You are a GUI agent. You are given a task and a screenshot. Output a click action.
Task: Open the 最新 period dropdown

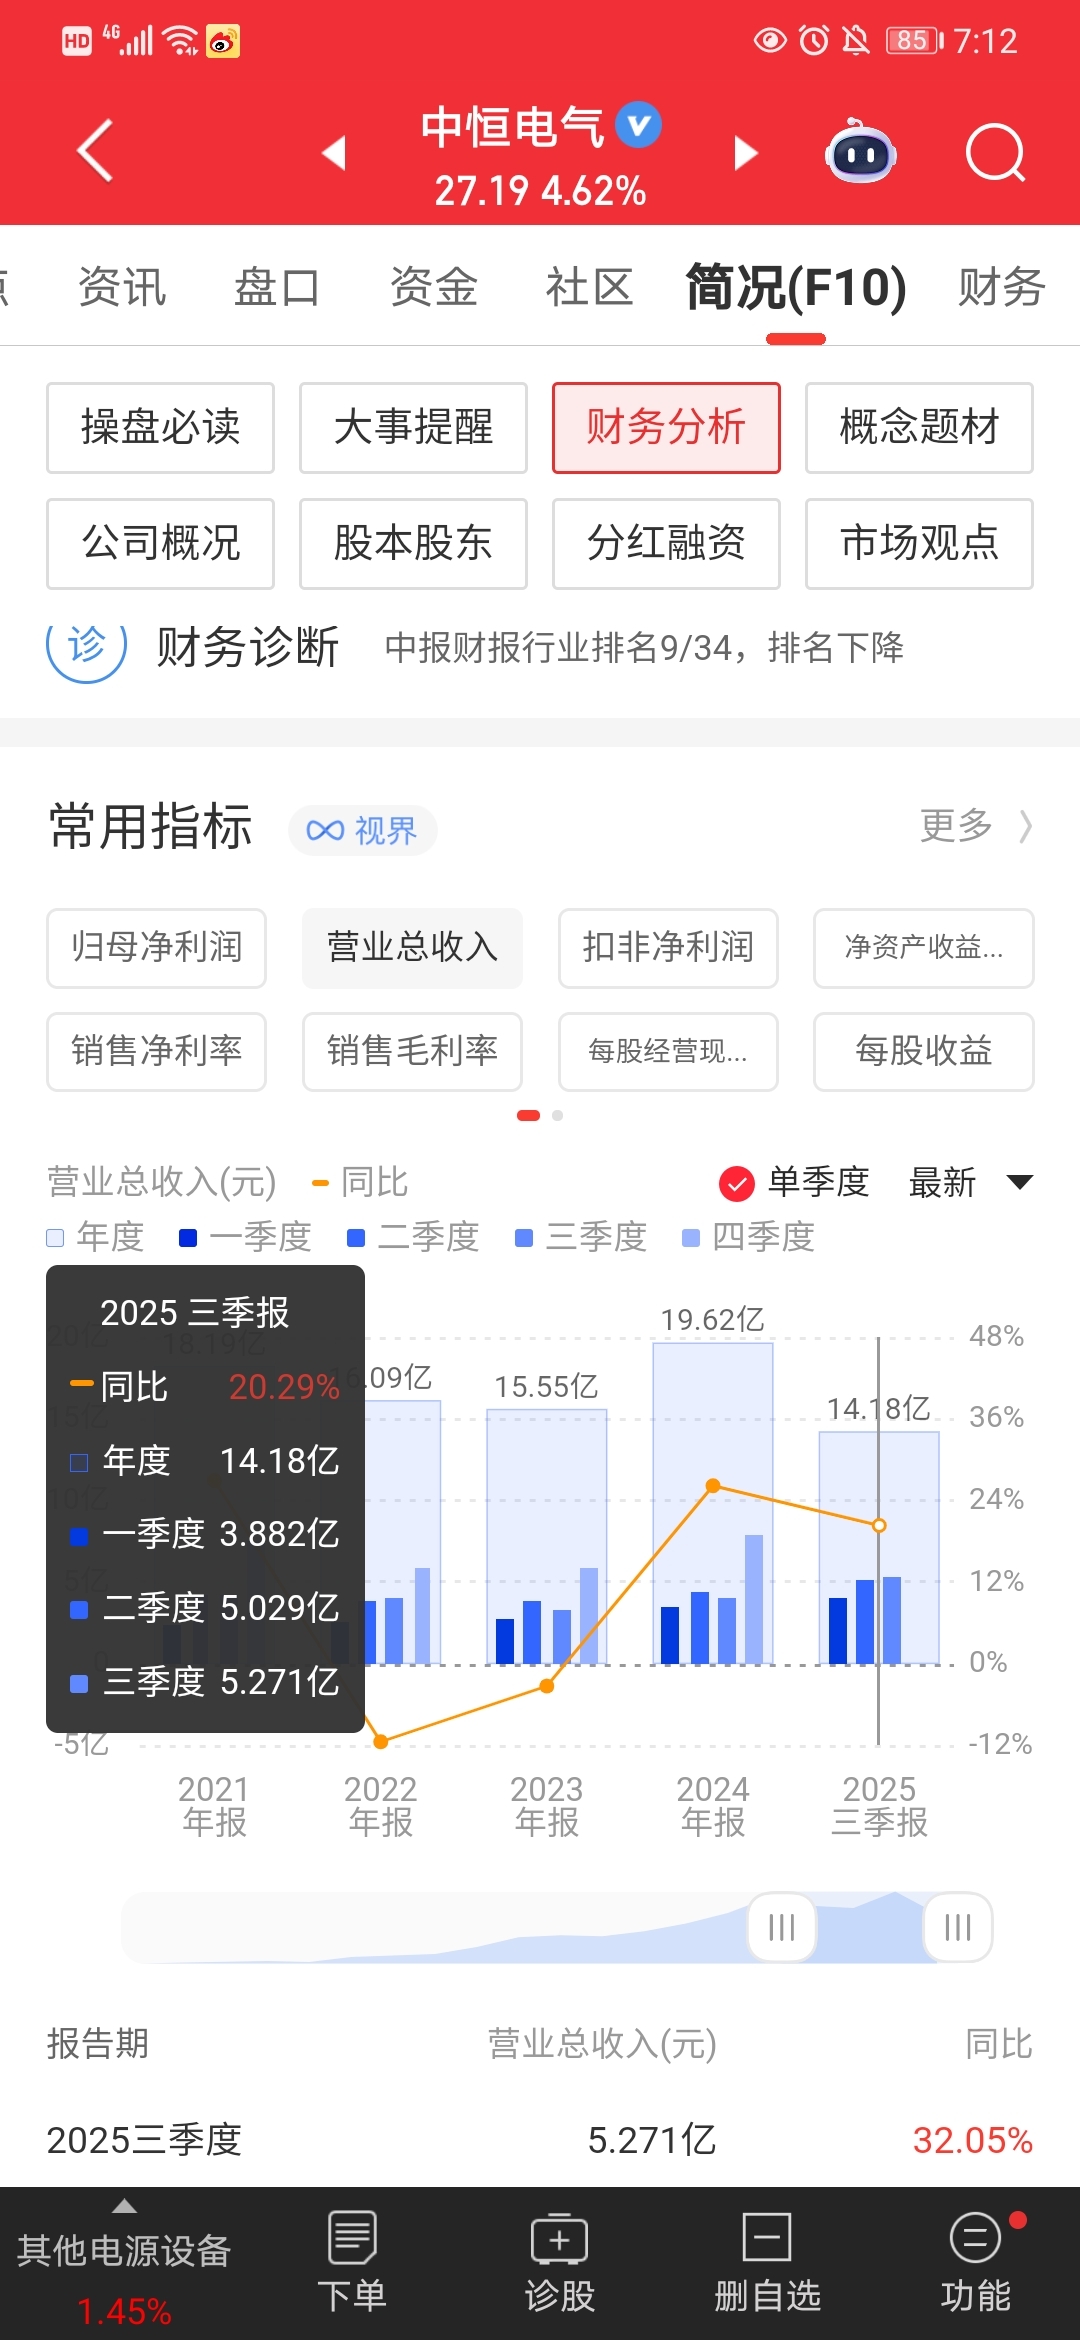click(970, 1182)
